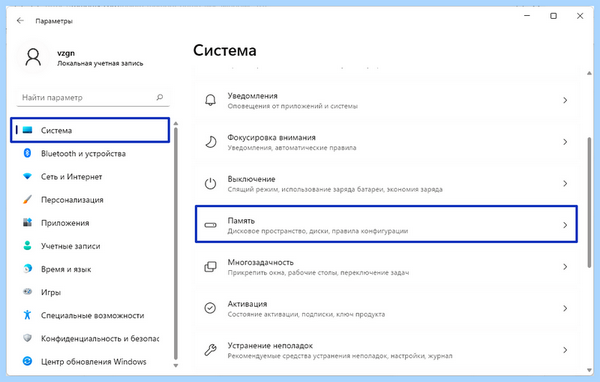Click Оповещения от приложений и системы text
600x382 pixels.
click(x=293, y=106)
